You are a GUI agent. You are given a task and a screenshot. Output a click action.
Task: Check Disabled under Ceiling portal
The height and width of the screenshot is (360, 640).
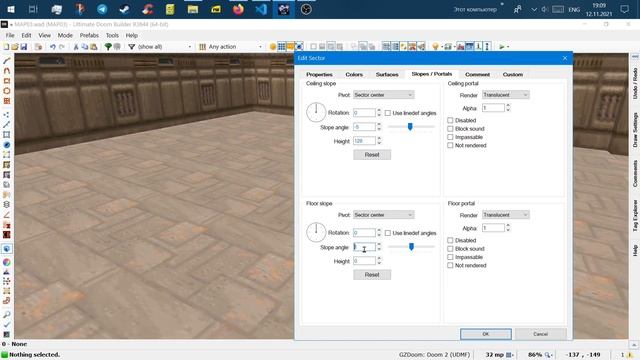(450, 120)
